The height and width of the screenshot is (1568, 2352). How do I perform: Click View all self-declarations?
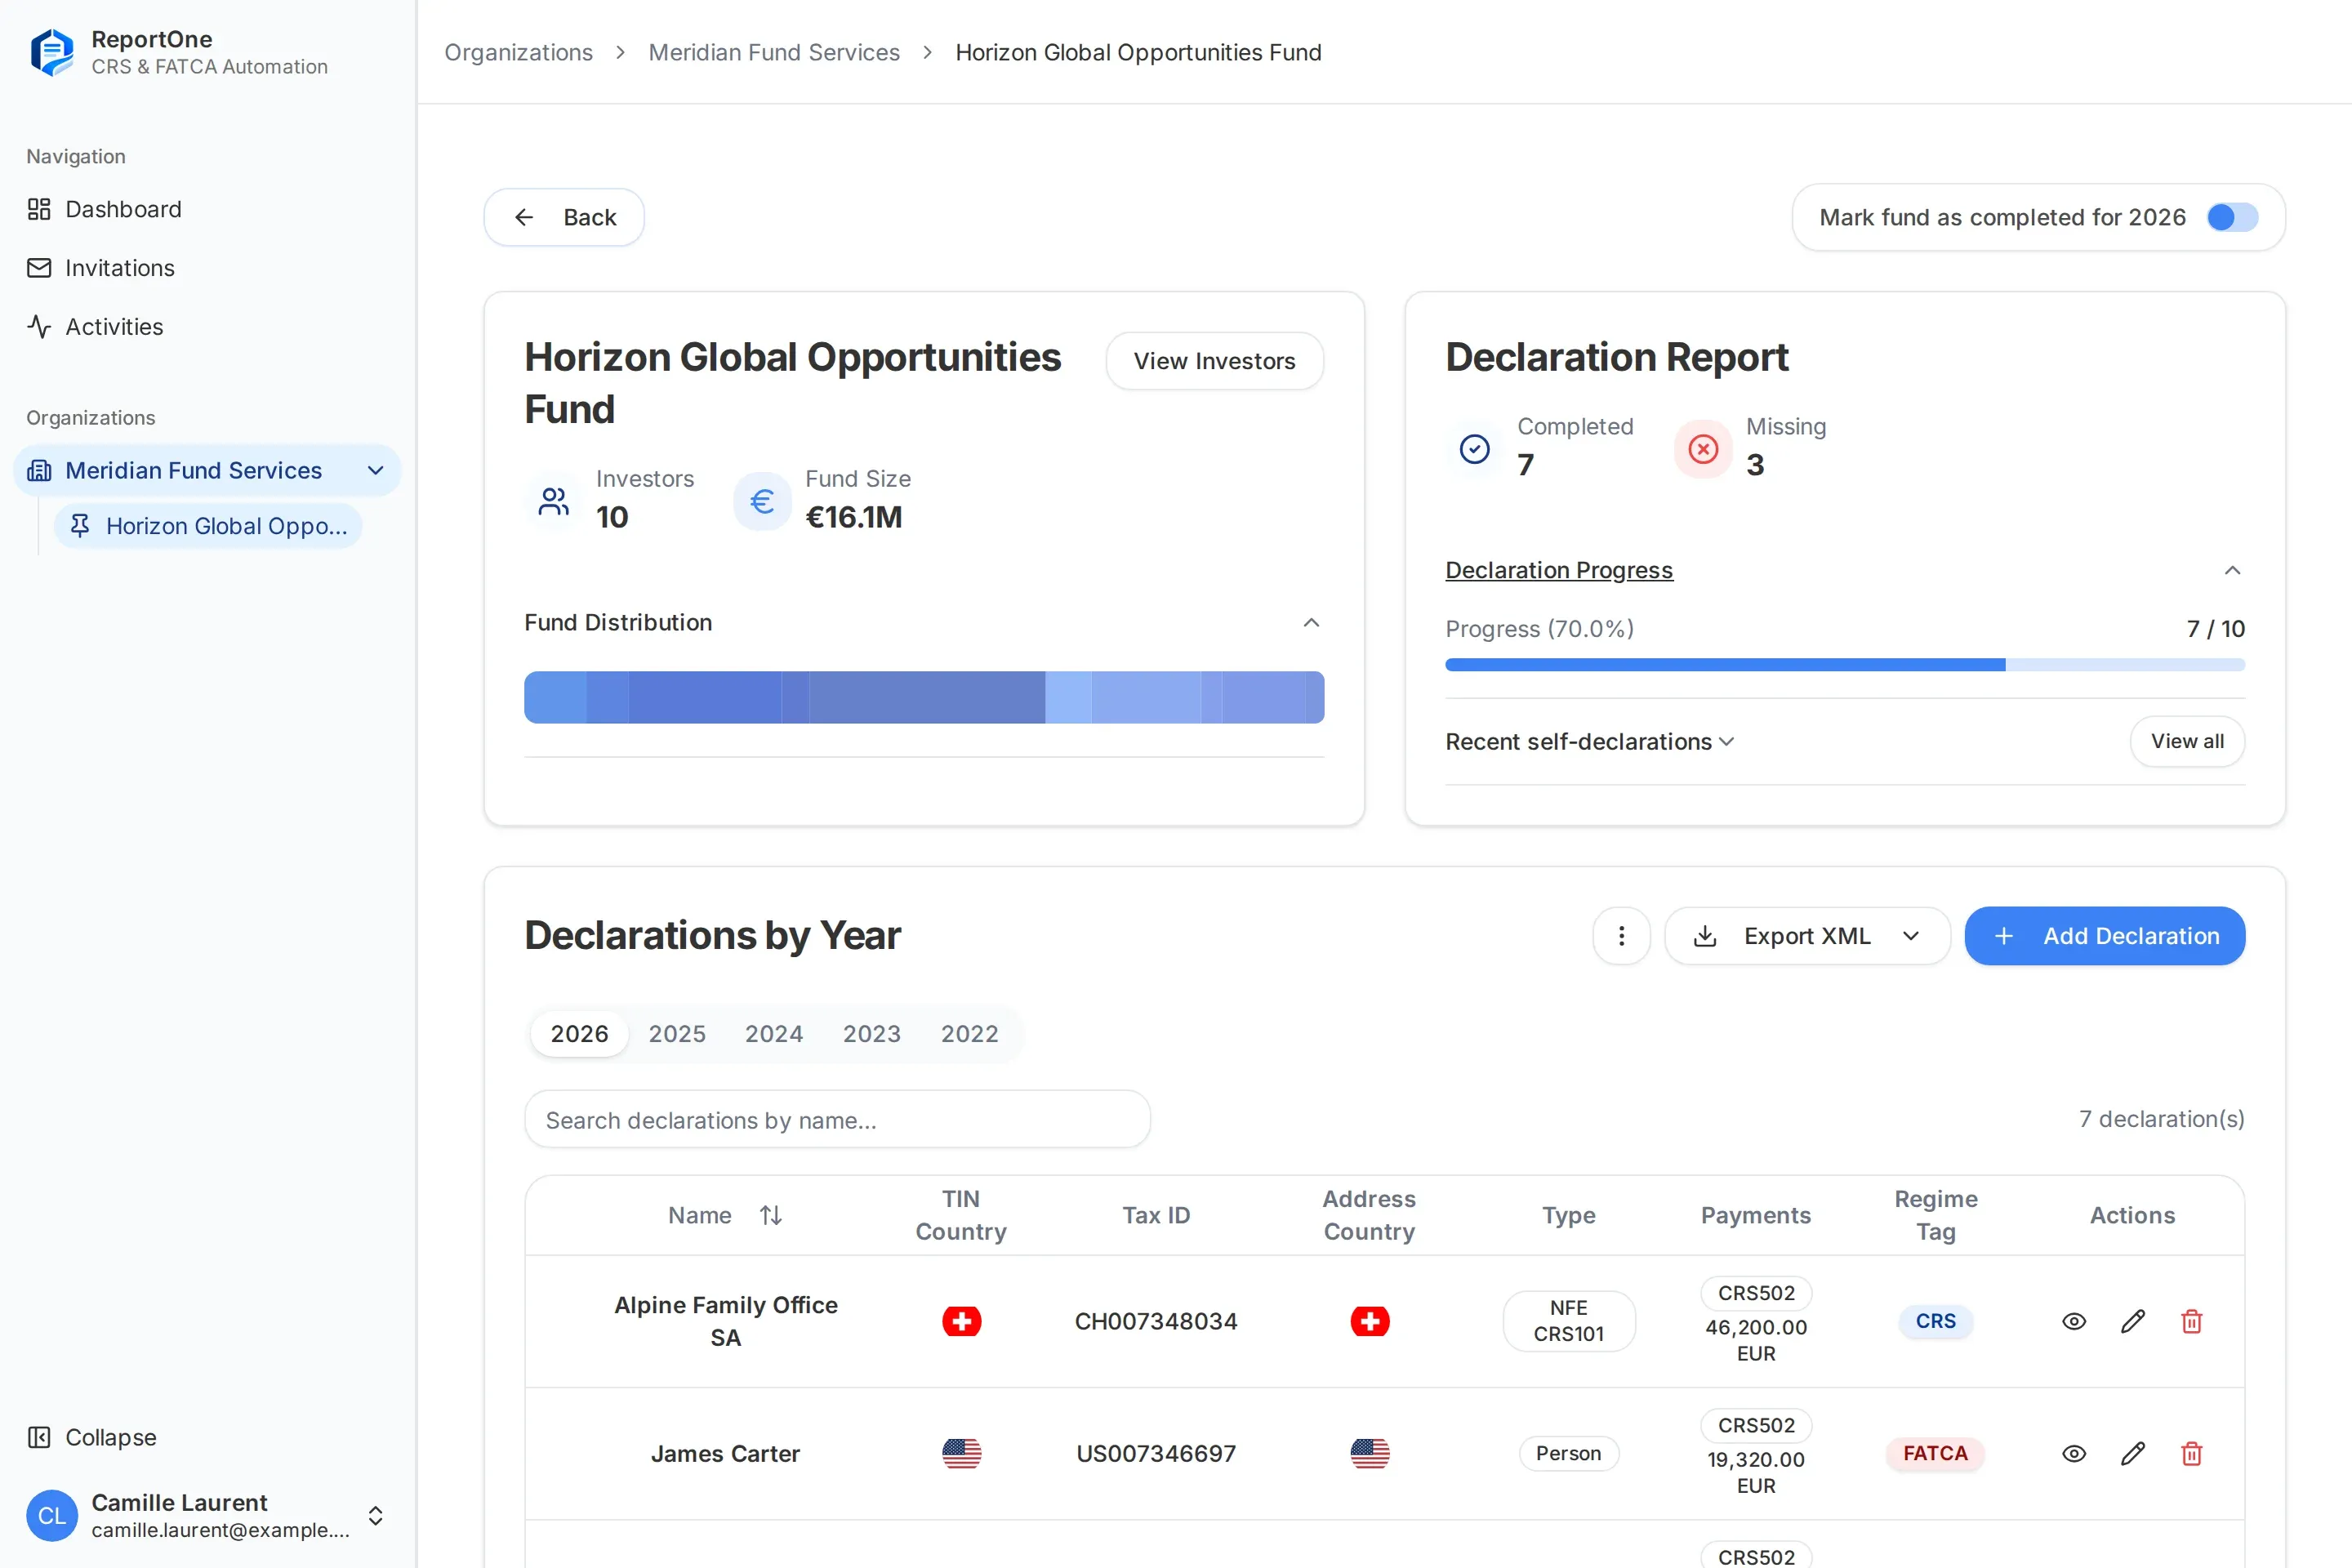pyautogui.click(x=2187, y=741)
